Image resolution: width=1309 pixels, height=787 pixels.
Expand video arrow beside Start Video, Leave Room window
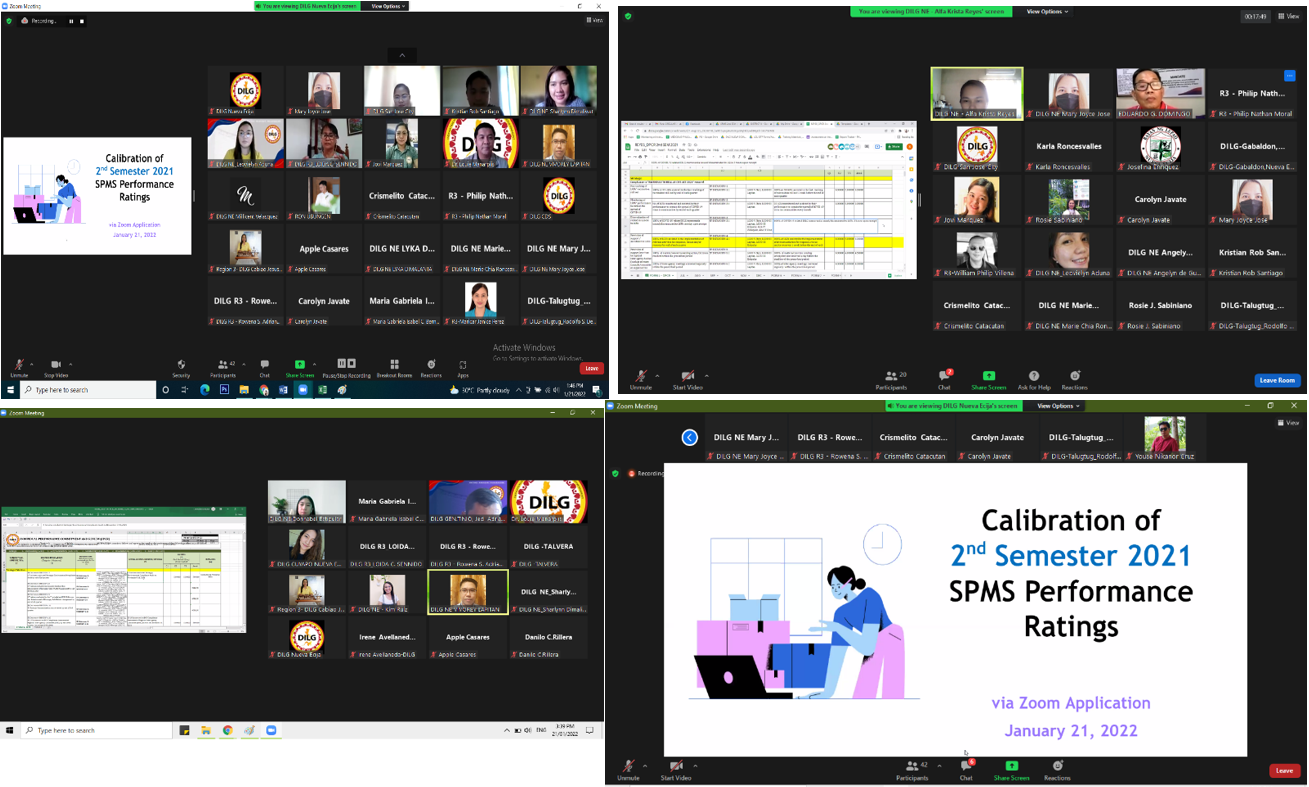[x=705, y=376]
